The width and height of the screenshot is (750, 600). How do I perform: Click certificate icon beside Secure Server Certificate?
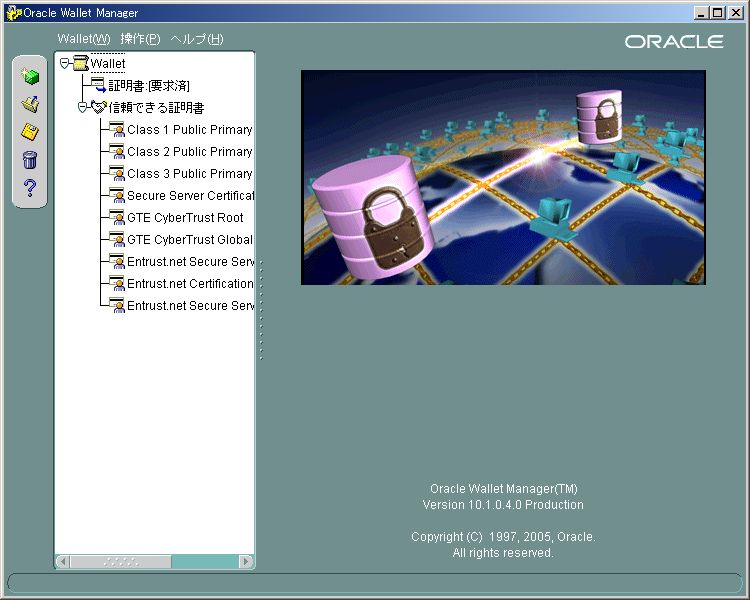(x=117, y=196)
